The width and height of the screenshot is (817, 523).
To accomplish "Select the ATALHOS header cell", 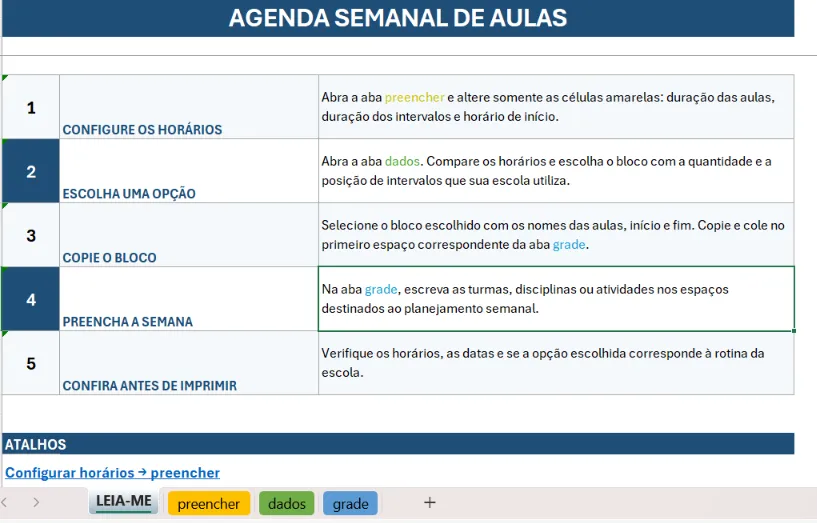I will (398, 444).
